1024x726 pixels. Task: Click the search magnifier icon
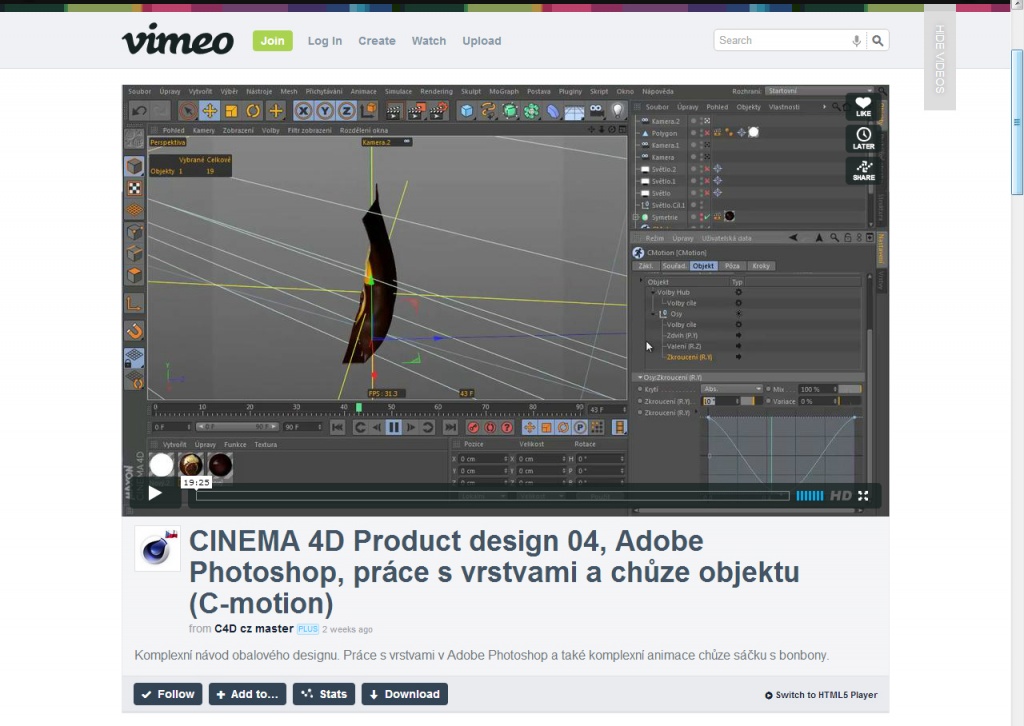(878, 40)
